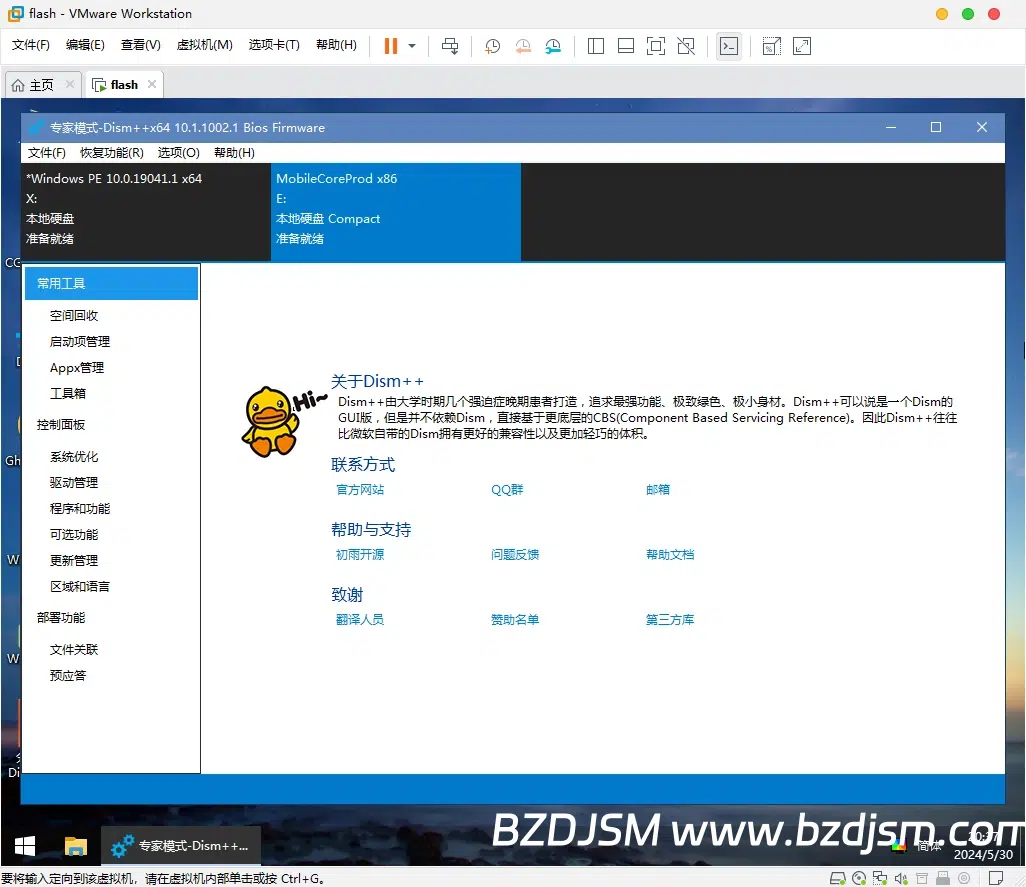
Task: Open the Windows Start button in guest
Action: pyautogui.click(x=25, y=846)
